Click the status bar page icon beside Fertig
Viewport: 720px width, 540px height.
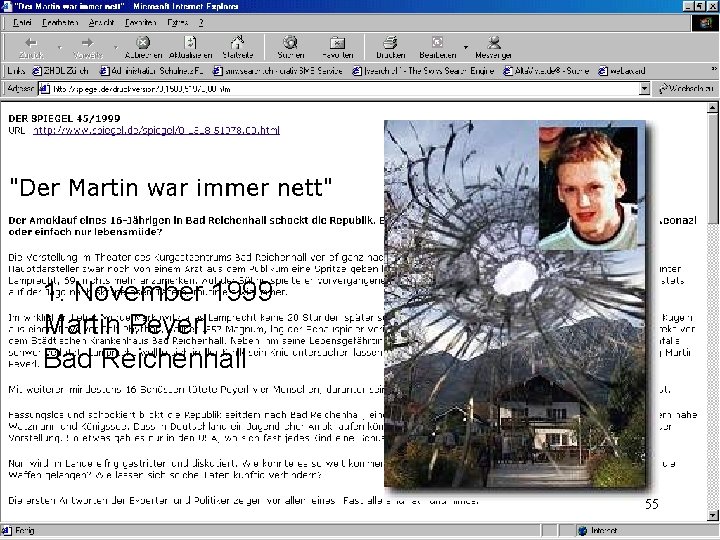pos(6,531)
